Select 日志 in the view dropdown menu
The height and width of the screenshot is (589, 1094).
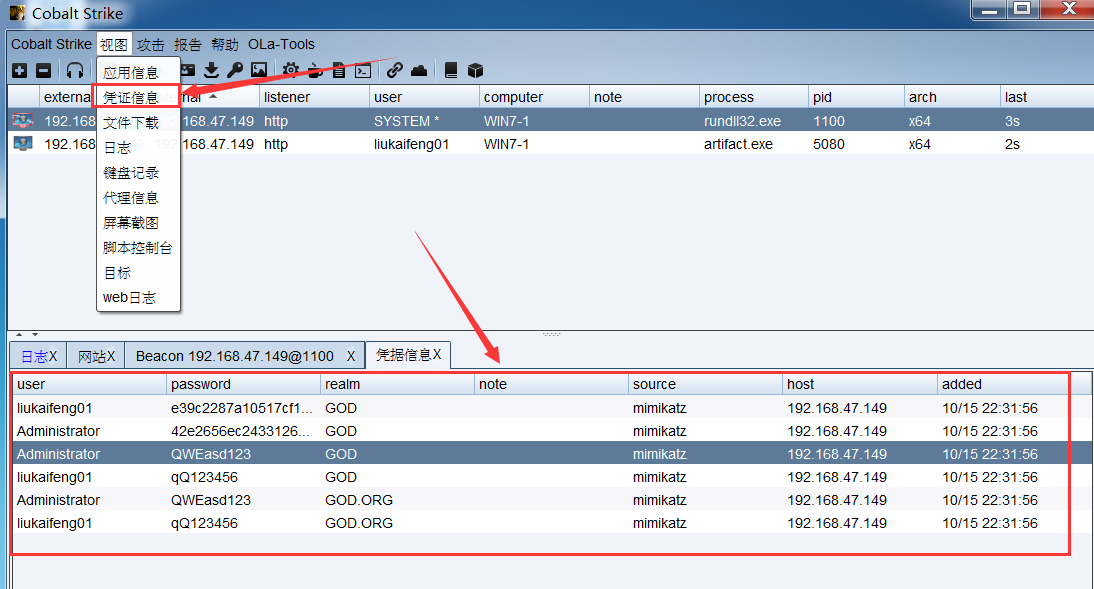click(x=138, y=148)
